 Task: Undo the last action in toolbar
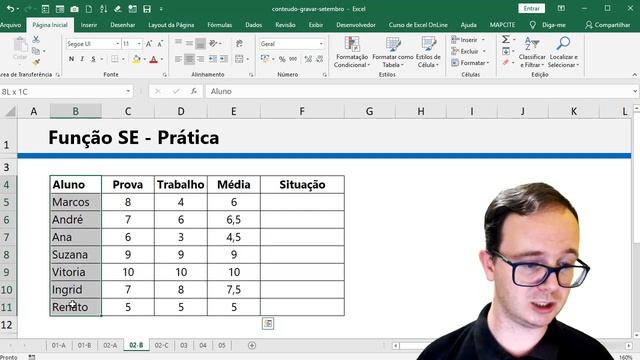click(x=11, y=9)
